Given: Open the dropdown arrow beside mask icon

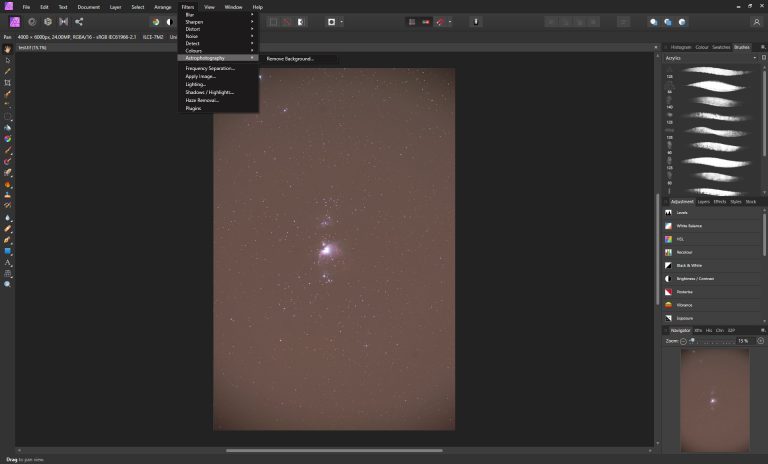Looking at the screenshot, I should tap(341, 22).
